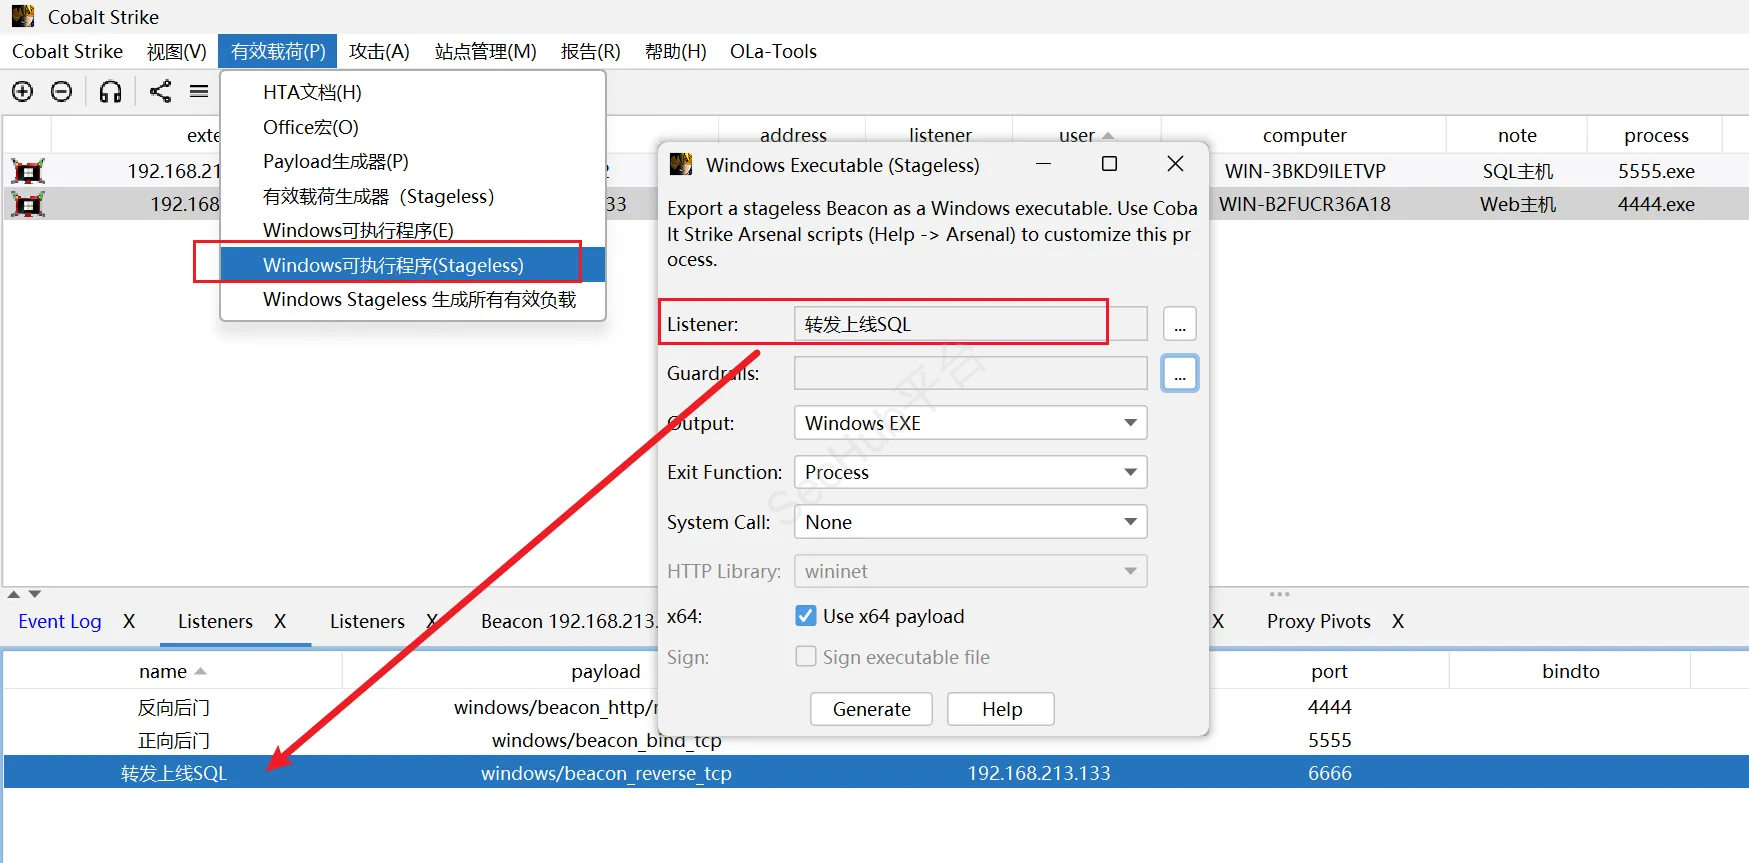Click the Guardrails input field
Image resolution: width=1749 pixels, height=863 pixels.
tap(970, 373)
